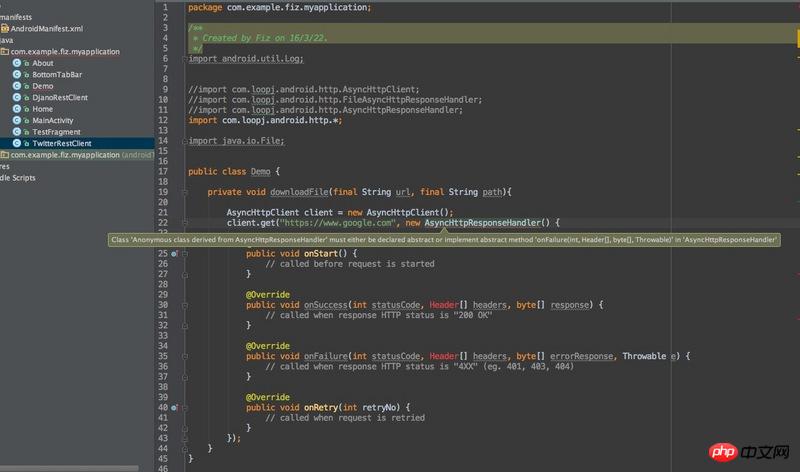Image resolution: width=800 pixels, height=472 pixels.
Task: Click the 'onSuccess' method name
Action: (x=326, y=305)
